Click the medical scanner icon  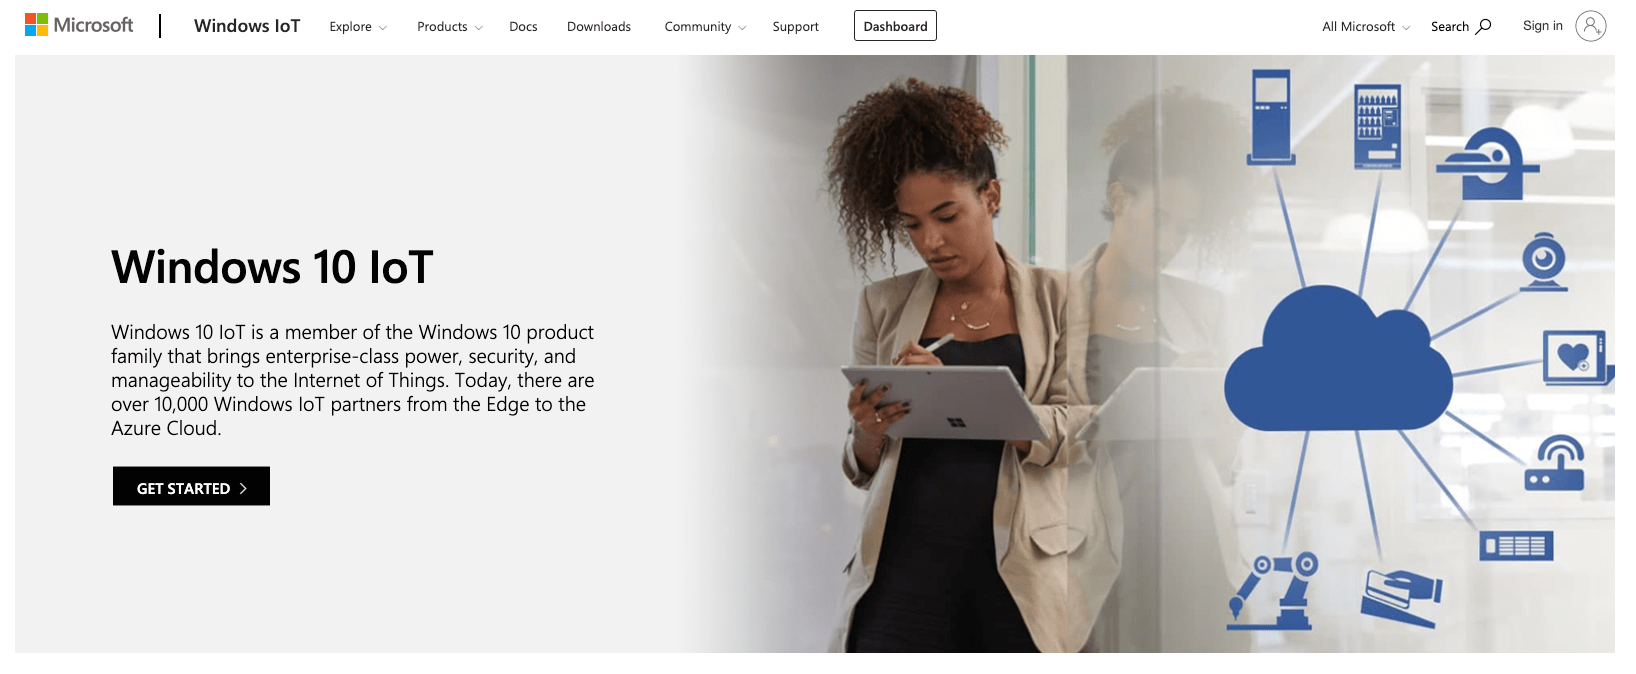[1487, 164]
